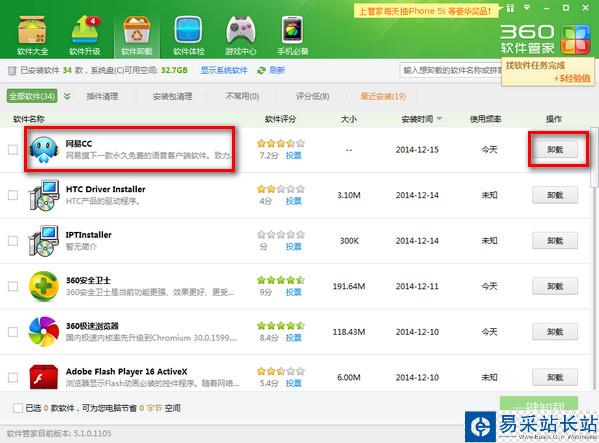Switch to 全部软件(34) tab
This screenshot has height=443, width=599.
[x=32, y=96]
